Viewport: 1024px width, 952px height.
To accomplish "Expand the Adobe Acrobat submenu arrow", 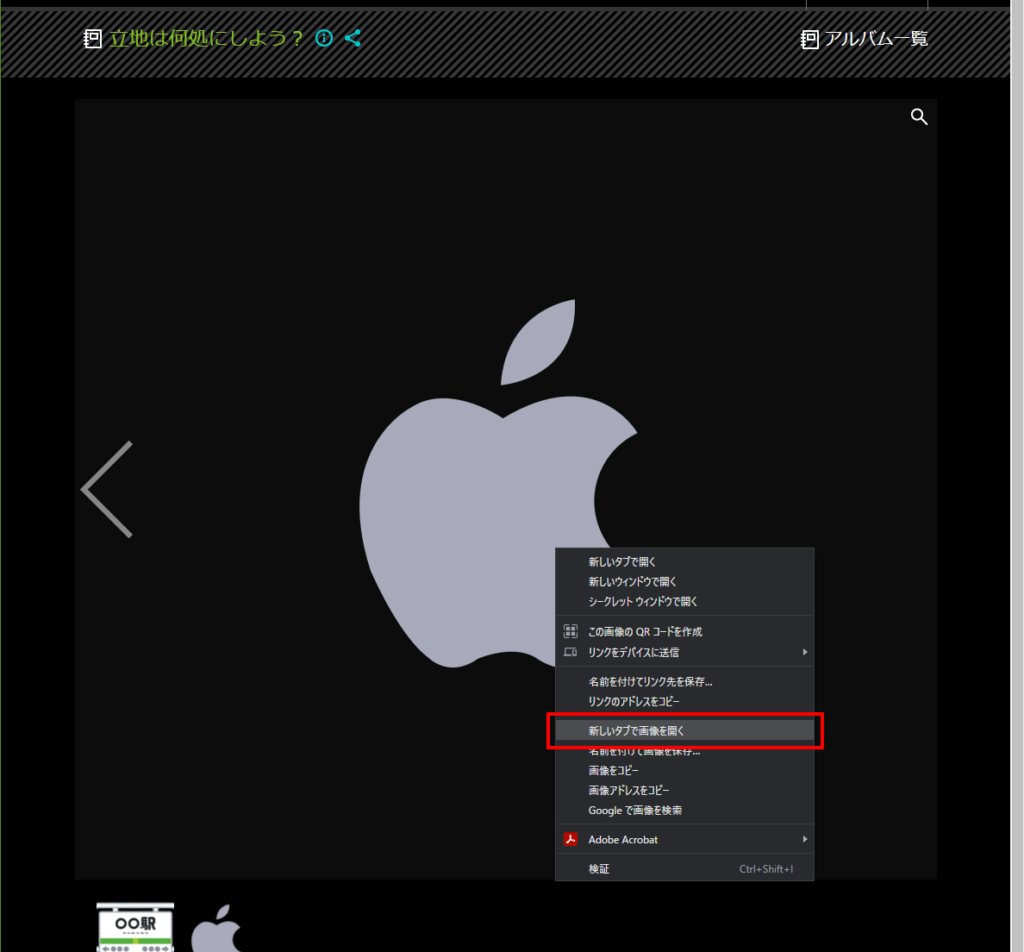I will tap(805, 839).
